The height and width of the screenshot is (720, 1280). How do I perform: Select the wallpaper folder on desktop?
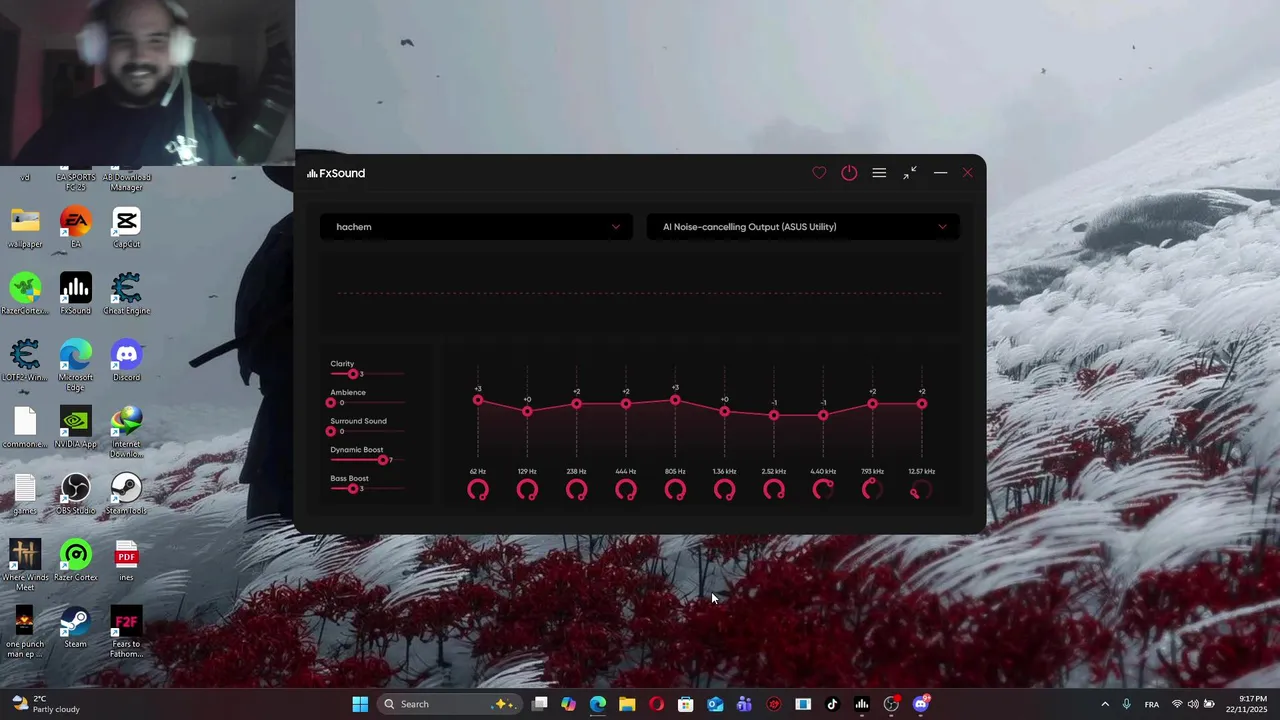tap(25, 228)
